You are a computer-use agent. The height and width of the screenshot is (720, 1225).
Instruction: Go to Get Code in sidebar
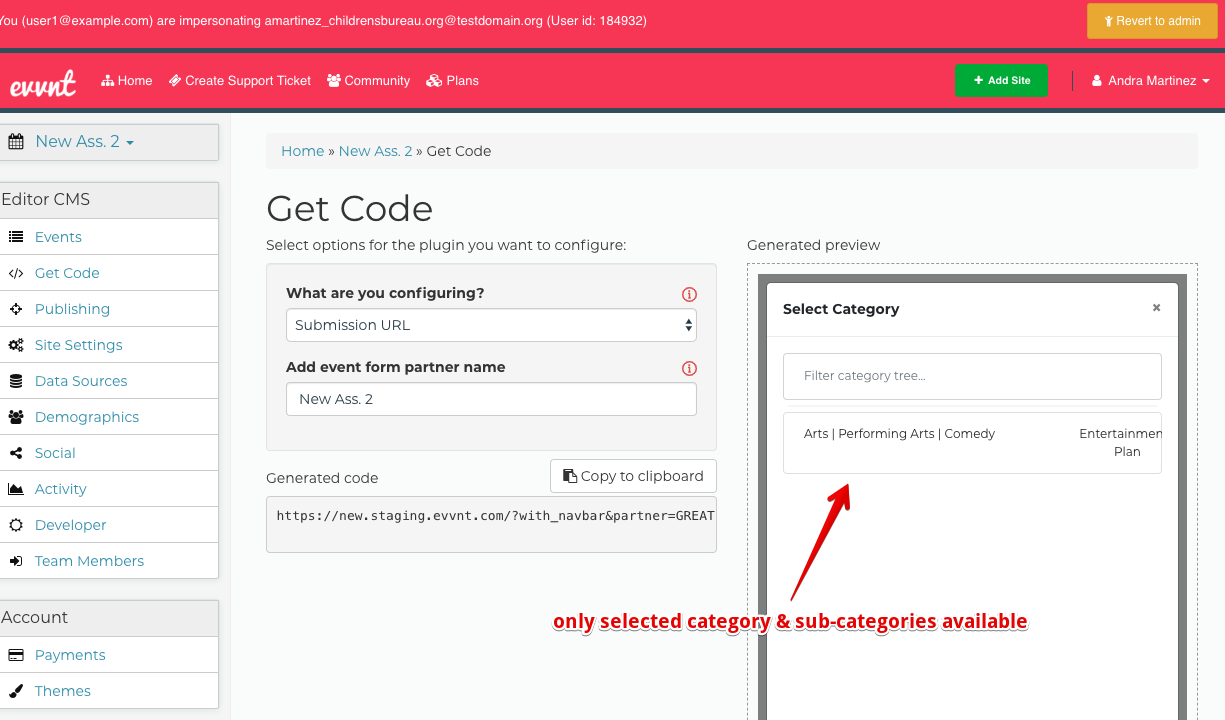pyautogui.click(x=67, y=273)
